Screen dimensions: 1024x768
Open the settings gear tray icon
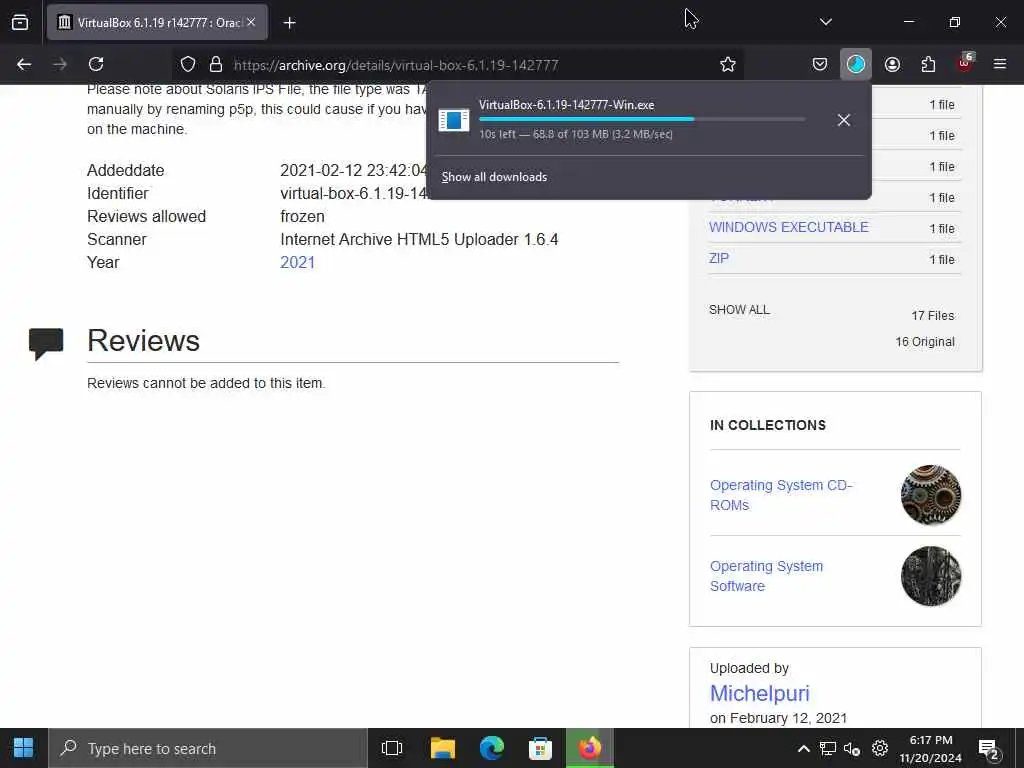coord(880,748)
